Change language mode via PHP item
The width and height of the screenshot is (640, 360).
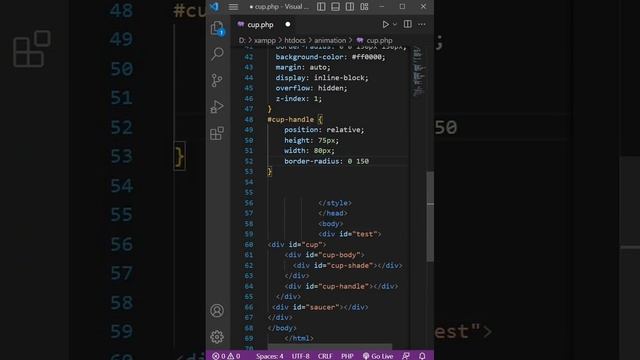click(x=347, y=356)
